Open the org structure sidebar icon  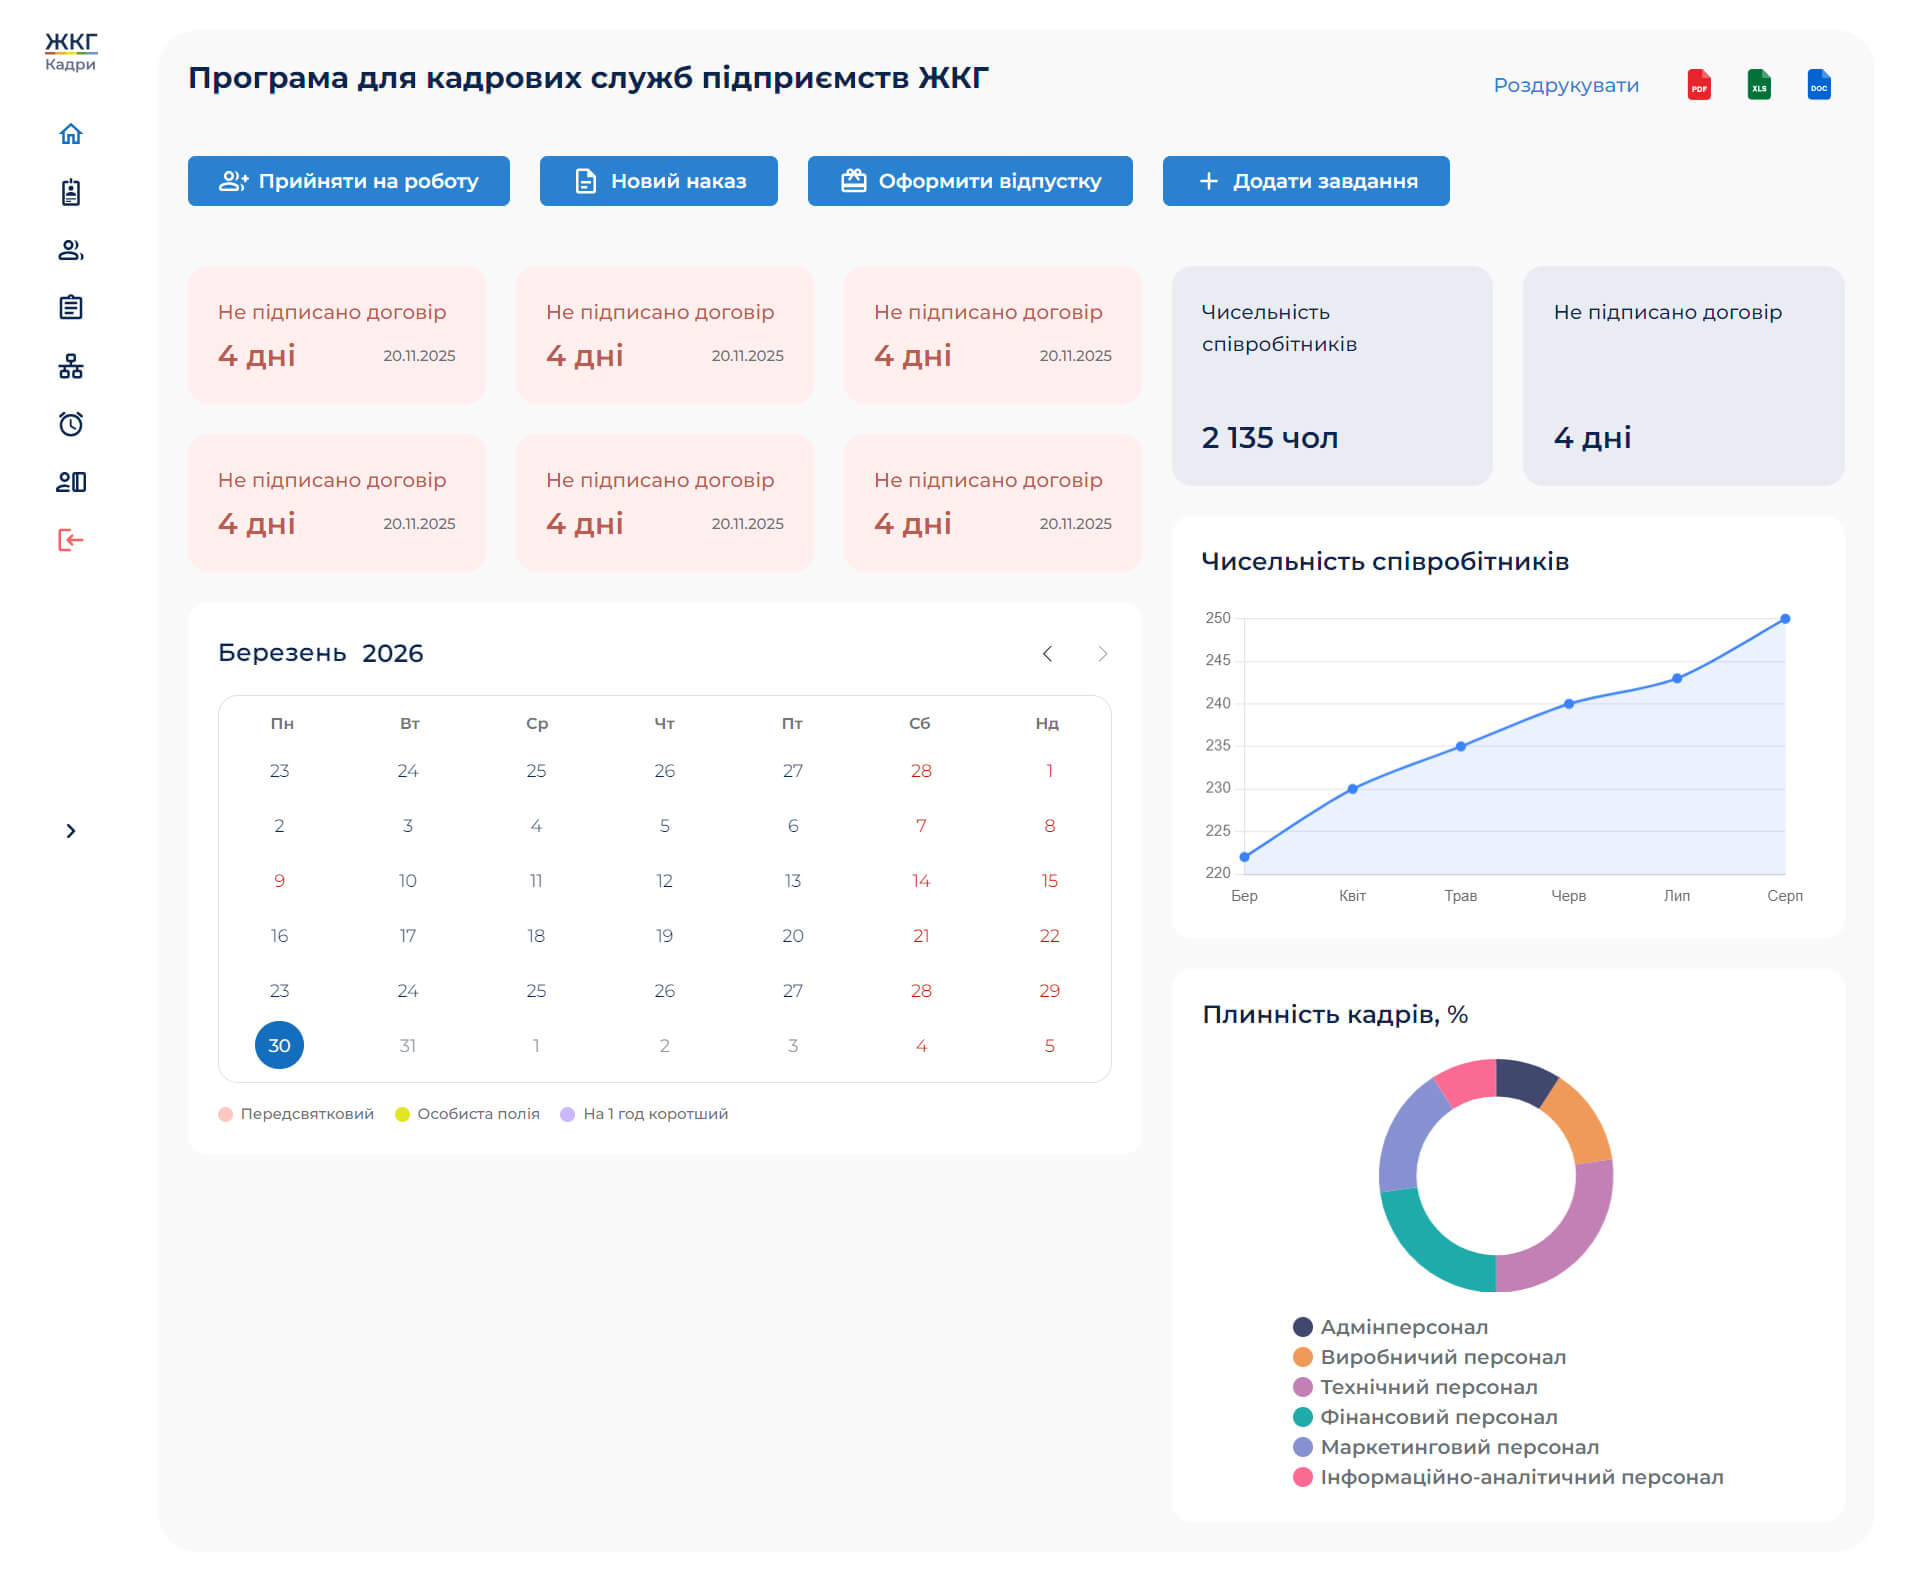[70, 366]
